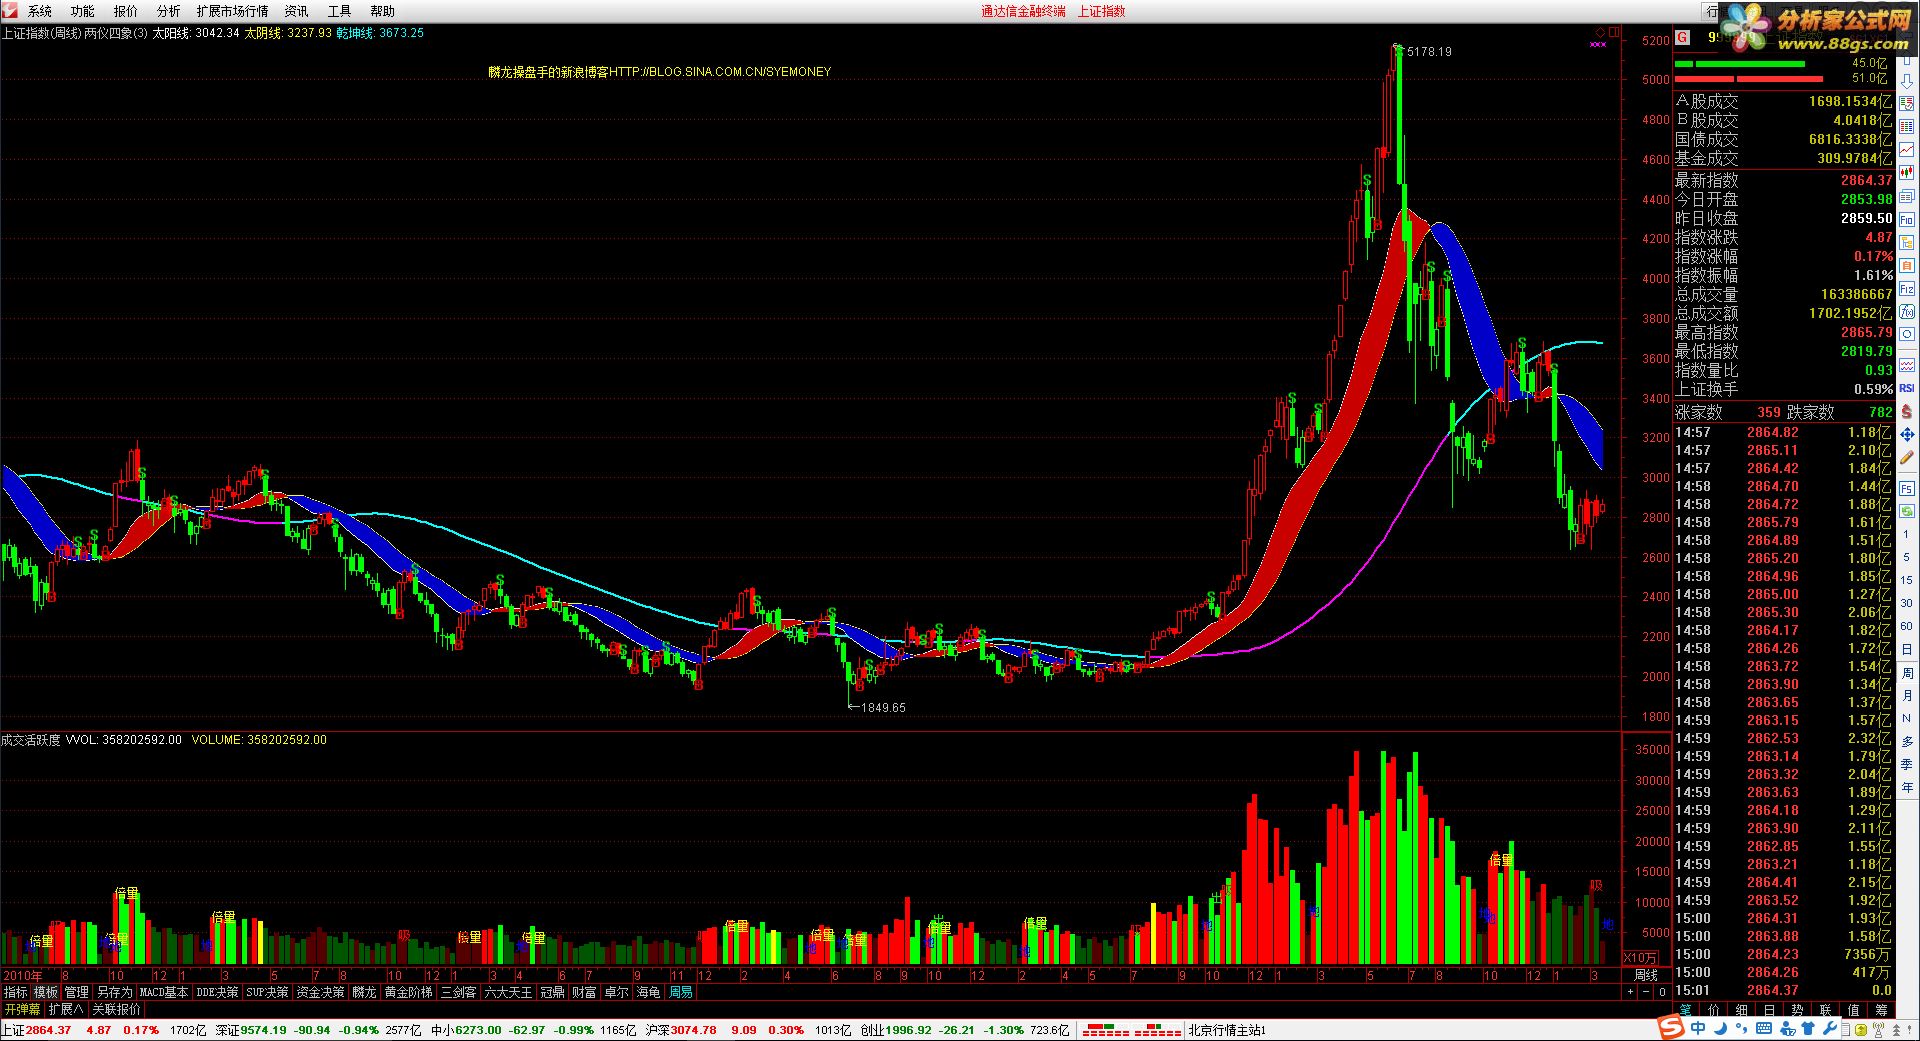The width and height of the screenshot is (1920, 1041).
Task: Switch to 15-minute period
Action: point(1907,580)
